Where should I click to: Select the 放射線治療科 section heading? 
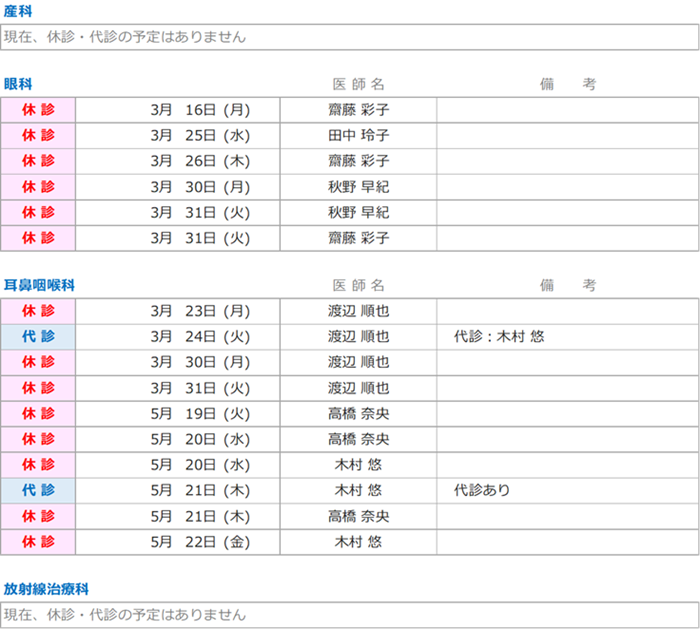pyautogui.click(x=46, y=590)
